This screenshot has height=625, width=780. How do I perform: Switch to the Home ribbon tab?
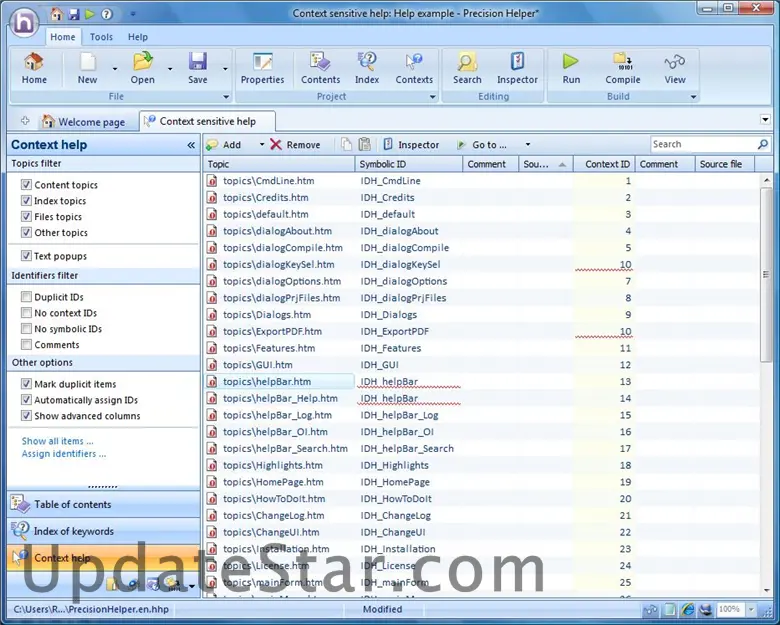tap(63, 37)
